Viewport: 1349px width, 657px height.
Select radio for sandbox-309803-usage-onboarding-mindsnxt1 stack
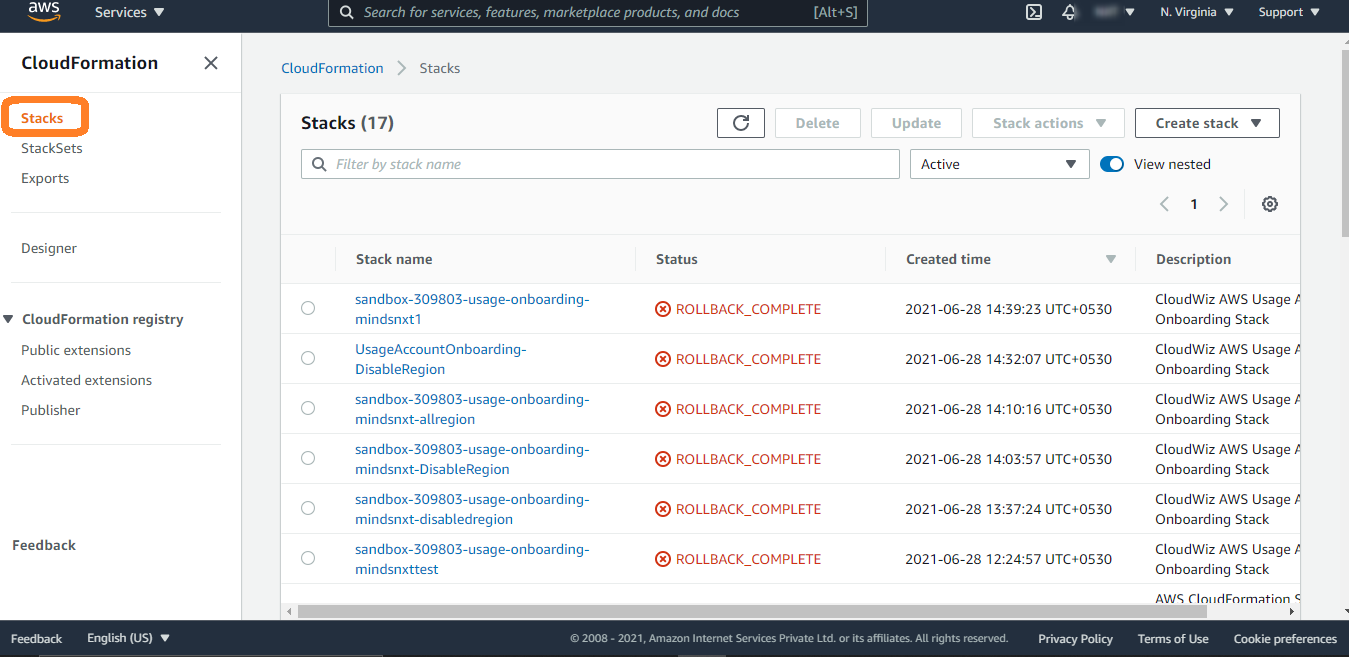coord(308,308)
